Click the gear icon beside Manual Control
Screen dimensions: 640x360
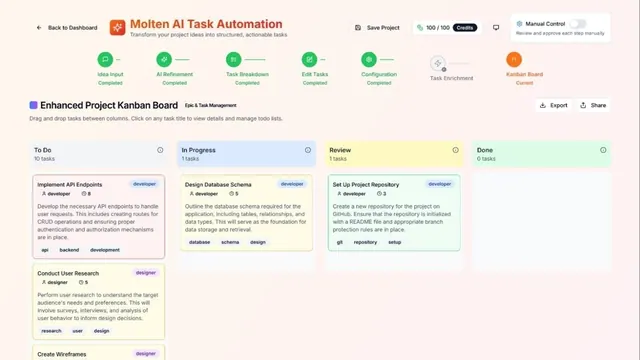coord(519,24)
